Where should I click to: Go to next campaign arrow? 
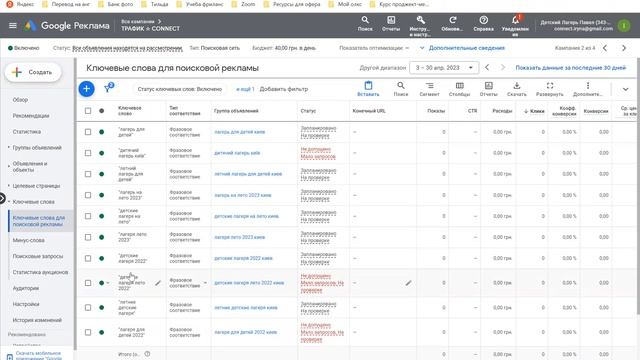click(x=624, y=48)
